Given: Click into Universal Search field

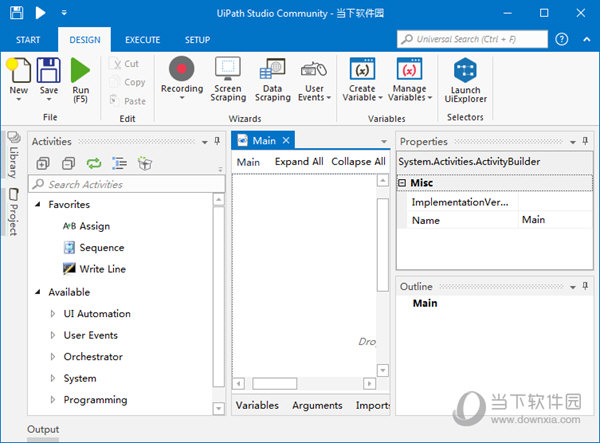Looking at the screenshot, I should [x=472, y=39].
